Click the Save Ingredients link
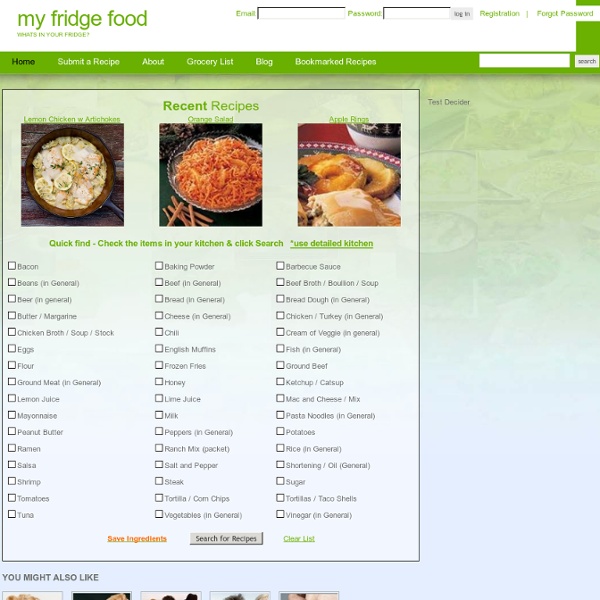 (x=137, y=539)
